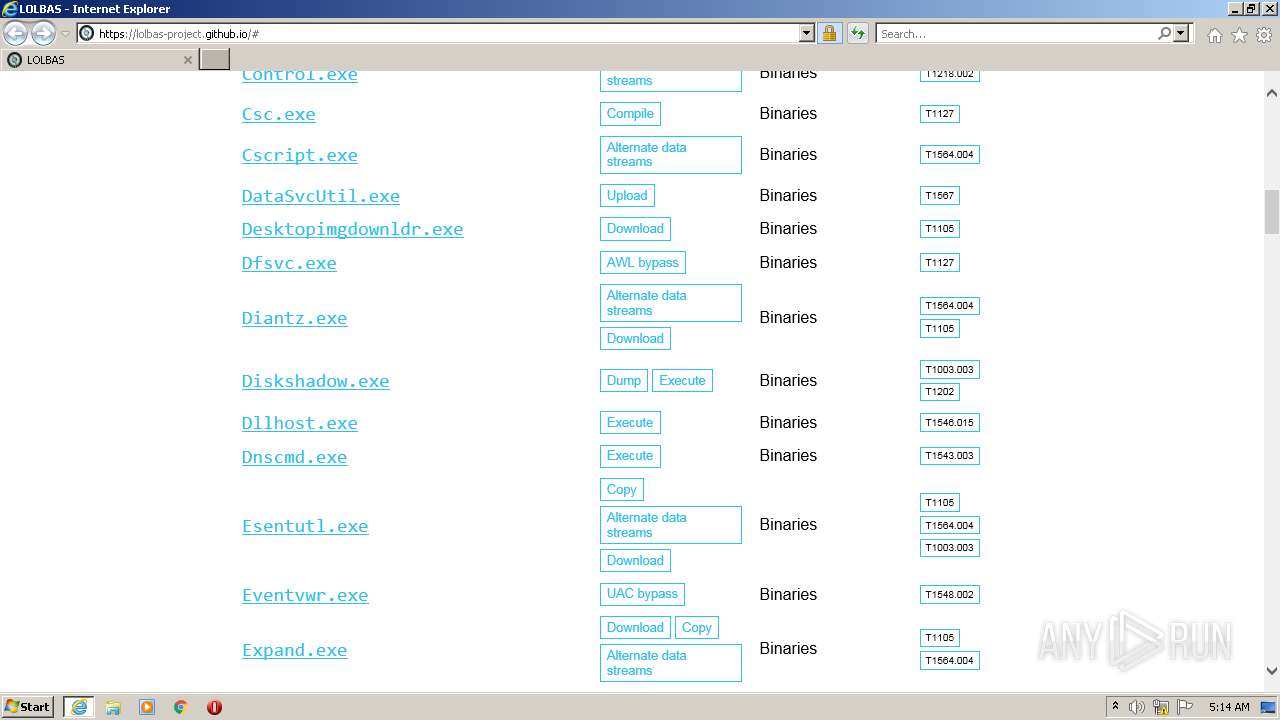Click the T1567 technique tag
The width and height of the screenshot is (1280, 720).
(939, 196)
